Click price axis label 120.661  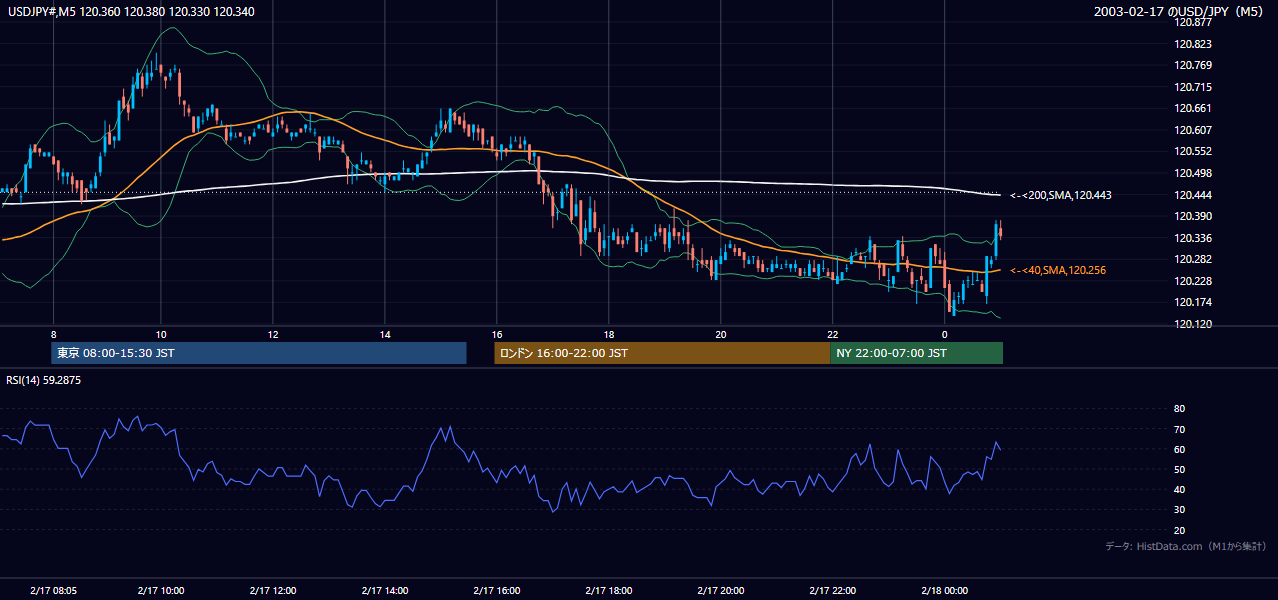click(x=1193, y=109)
